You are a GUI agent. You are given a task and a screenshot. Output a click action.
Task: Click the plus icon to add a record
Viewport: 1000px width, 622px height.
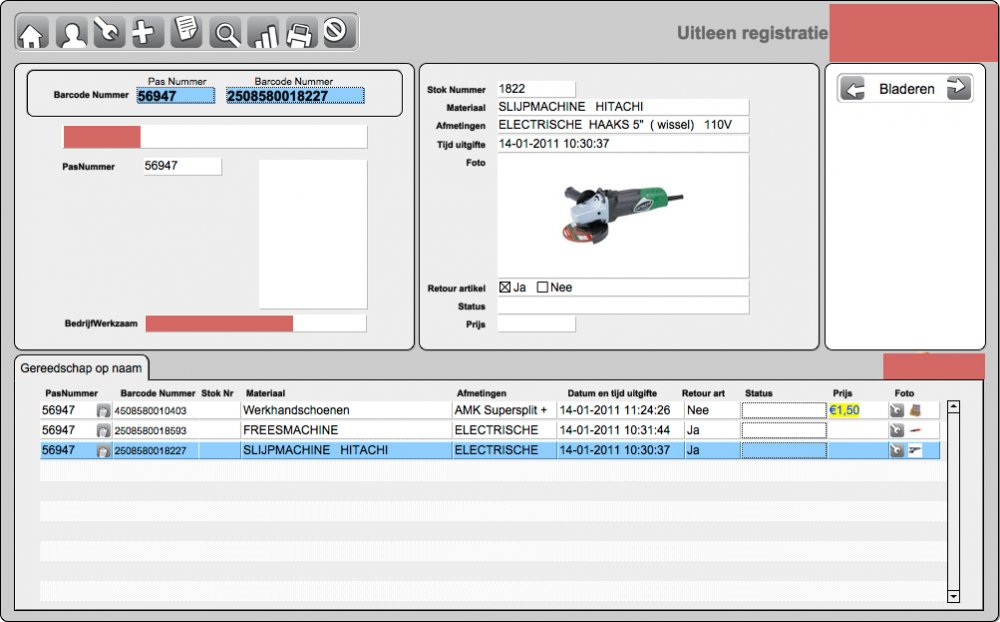pyautogui.click(x=147, y=33)
